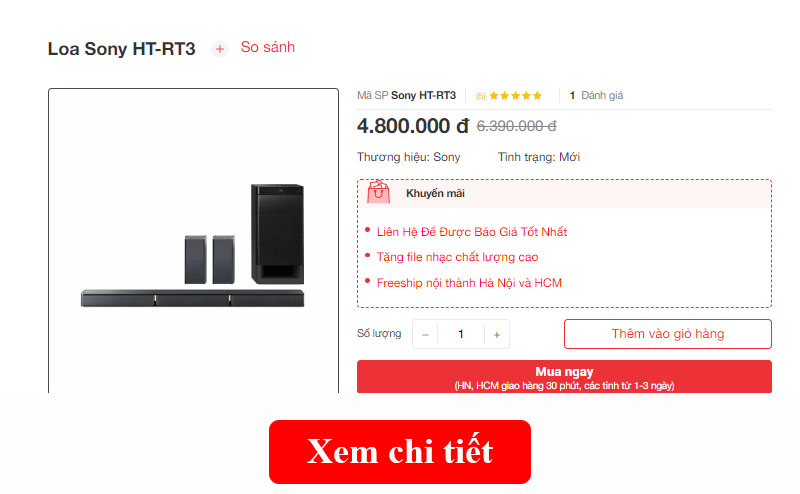Click the five-star rating icons
Viewport: 800px width, 494px height.
(x=515, y=95)
